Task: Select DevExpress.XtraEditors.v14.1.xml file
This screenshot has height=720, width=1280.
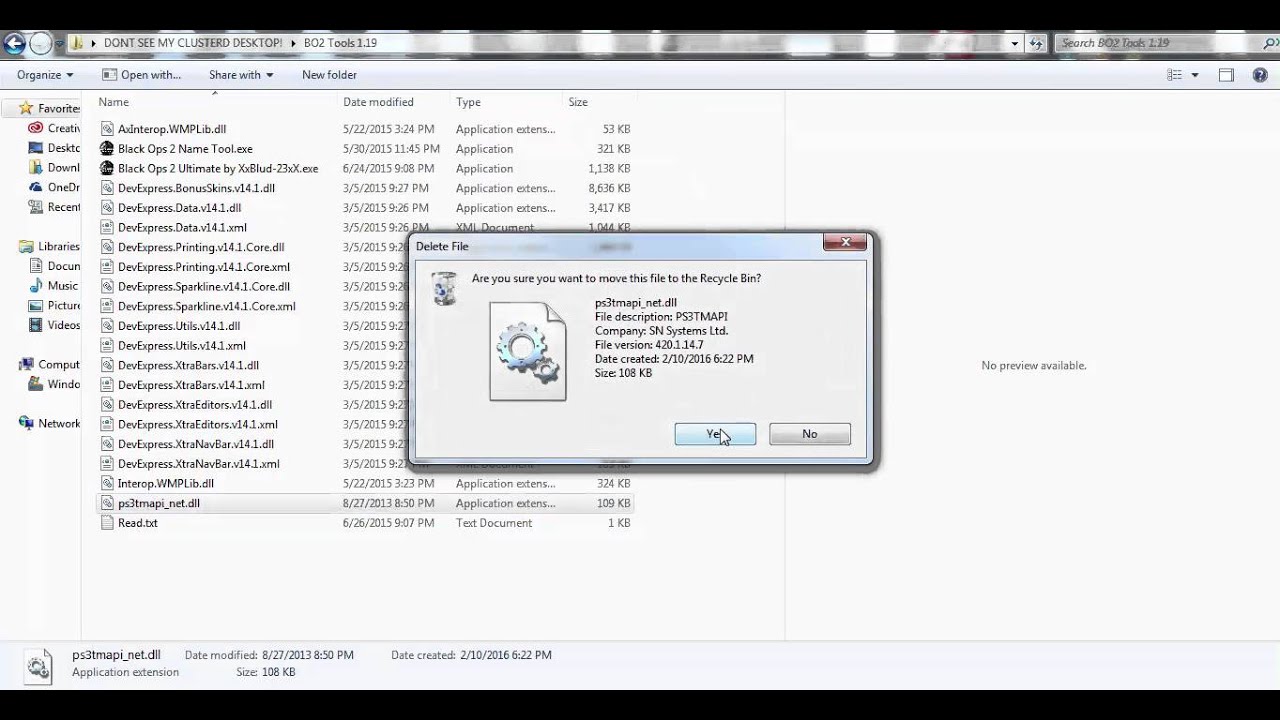Action: tap(198, 425)
